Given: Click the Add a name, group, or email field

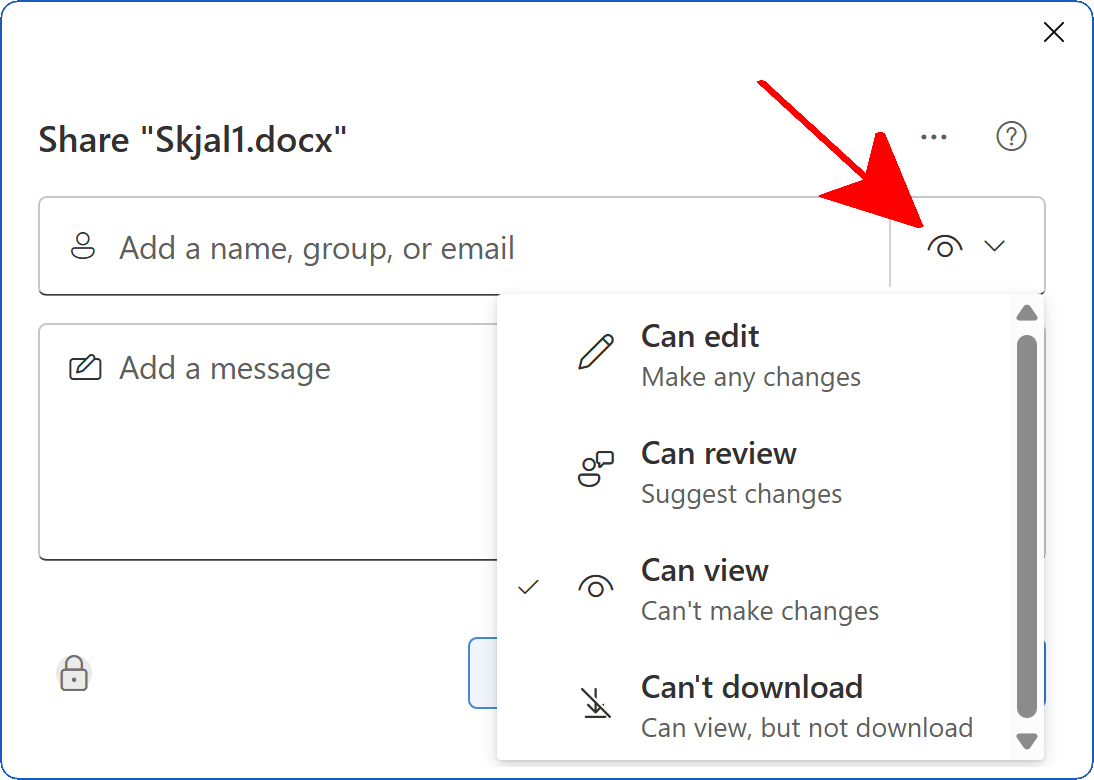Looking at the screenshot, I should click(463, 246).
